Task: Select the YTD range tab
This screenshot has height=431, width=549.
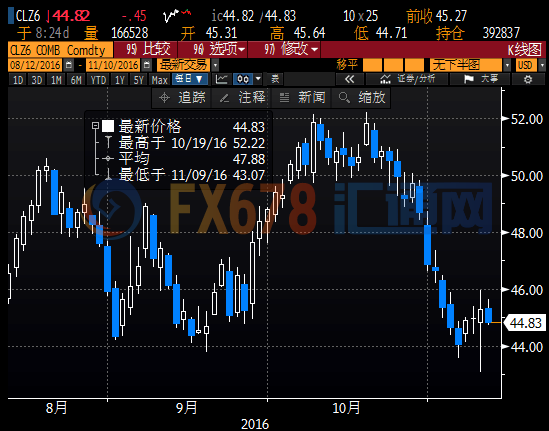Action: coord(98,80)
